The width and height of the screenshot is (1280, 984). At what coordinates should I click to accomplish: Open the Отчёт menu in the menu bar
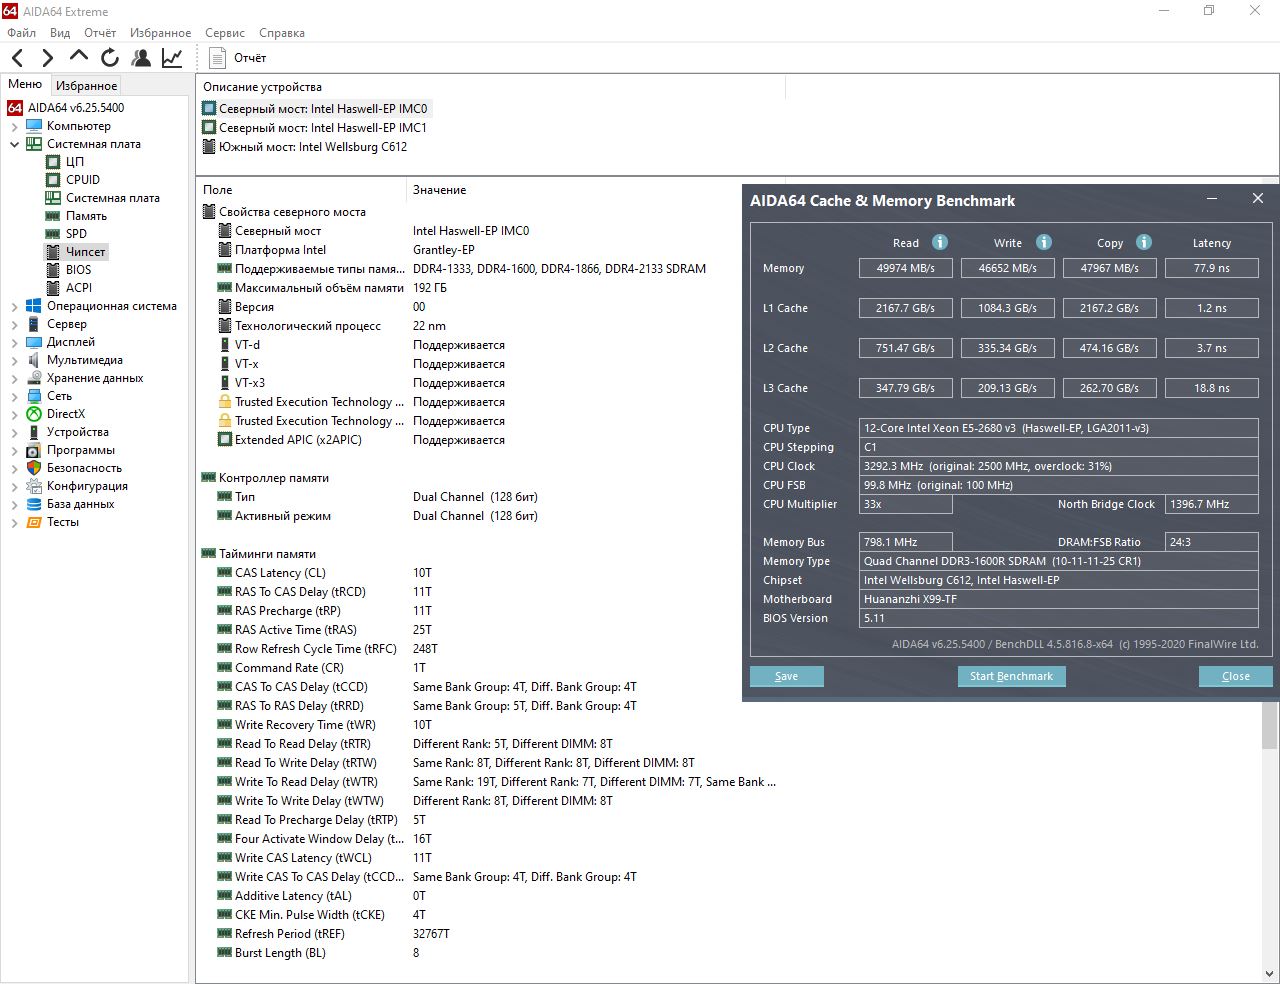pyautogui.click(x=100, y=33)
